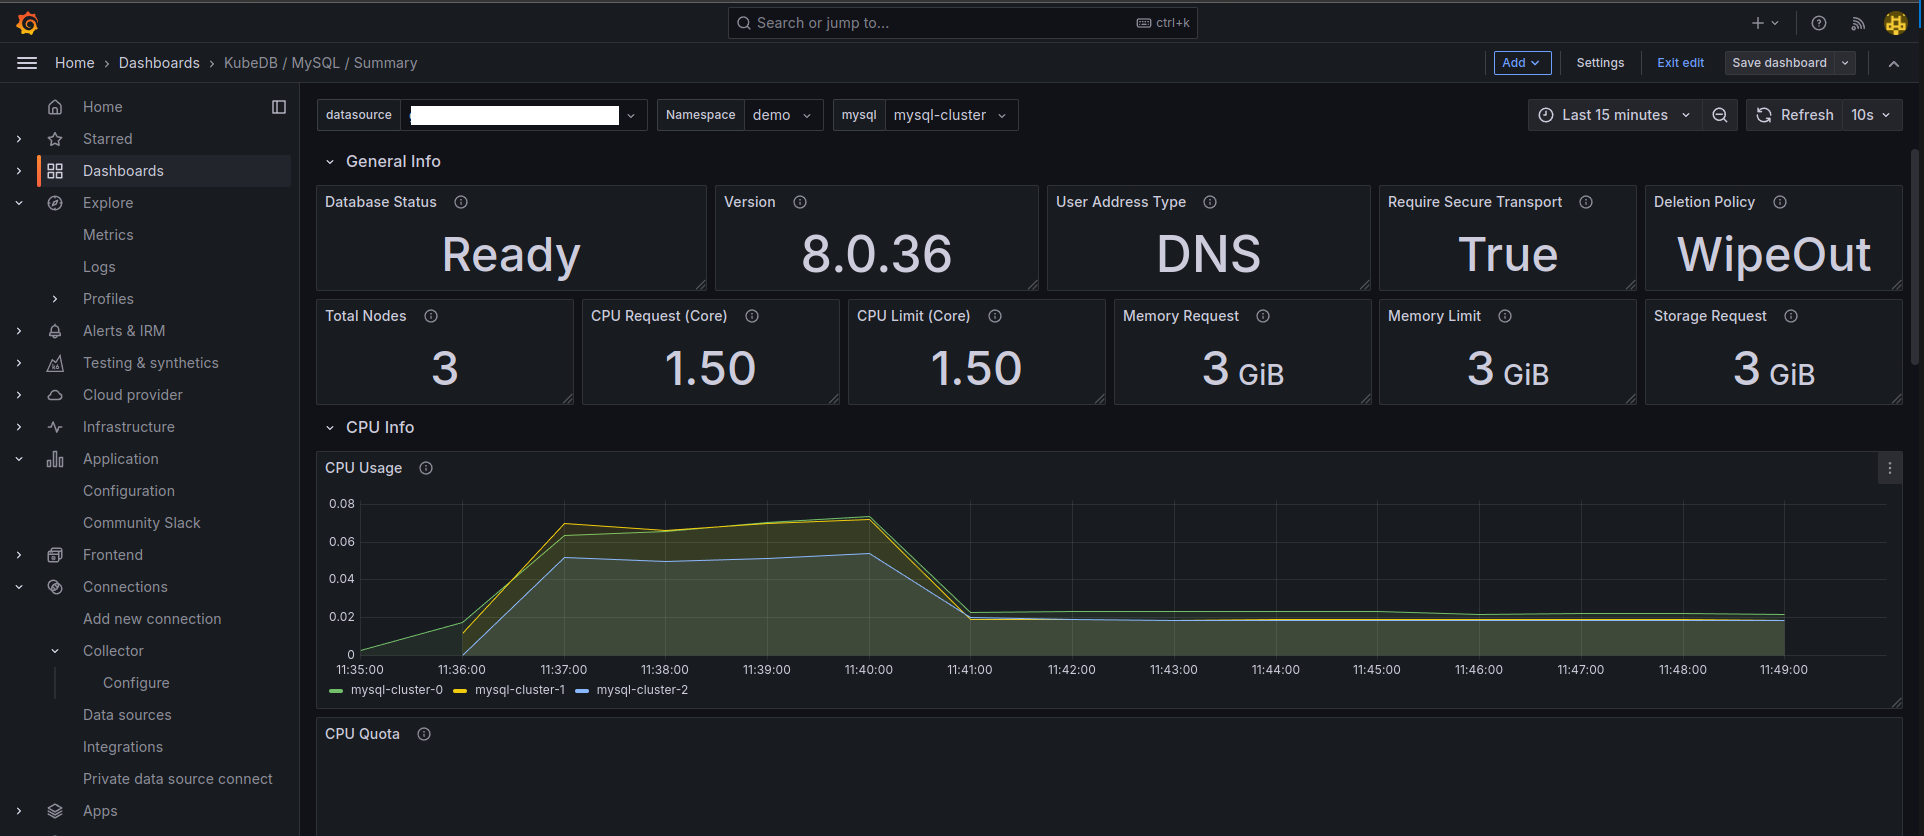Show Memory Limit info icon

(x=1505, y=316)
